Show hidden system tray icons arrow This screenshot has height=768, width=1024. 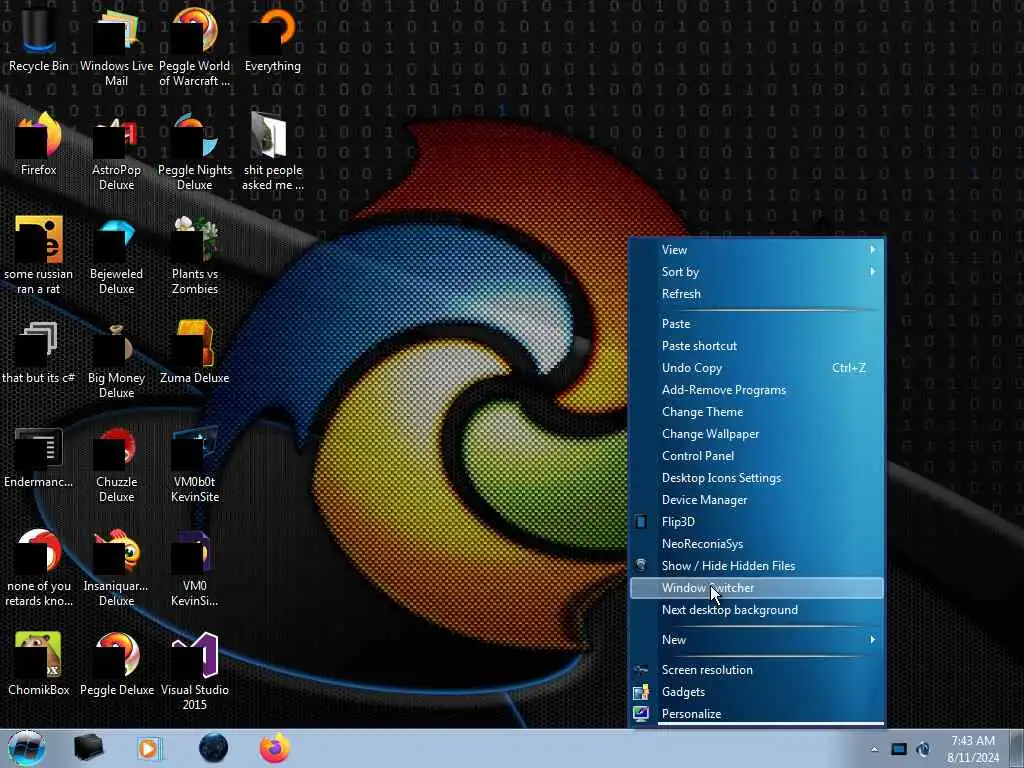point(874,749)
